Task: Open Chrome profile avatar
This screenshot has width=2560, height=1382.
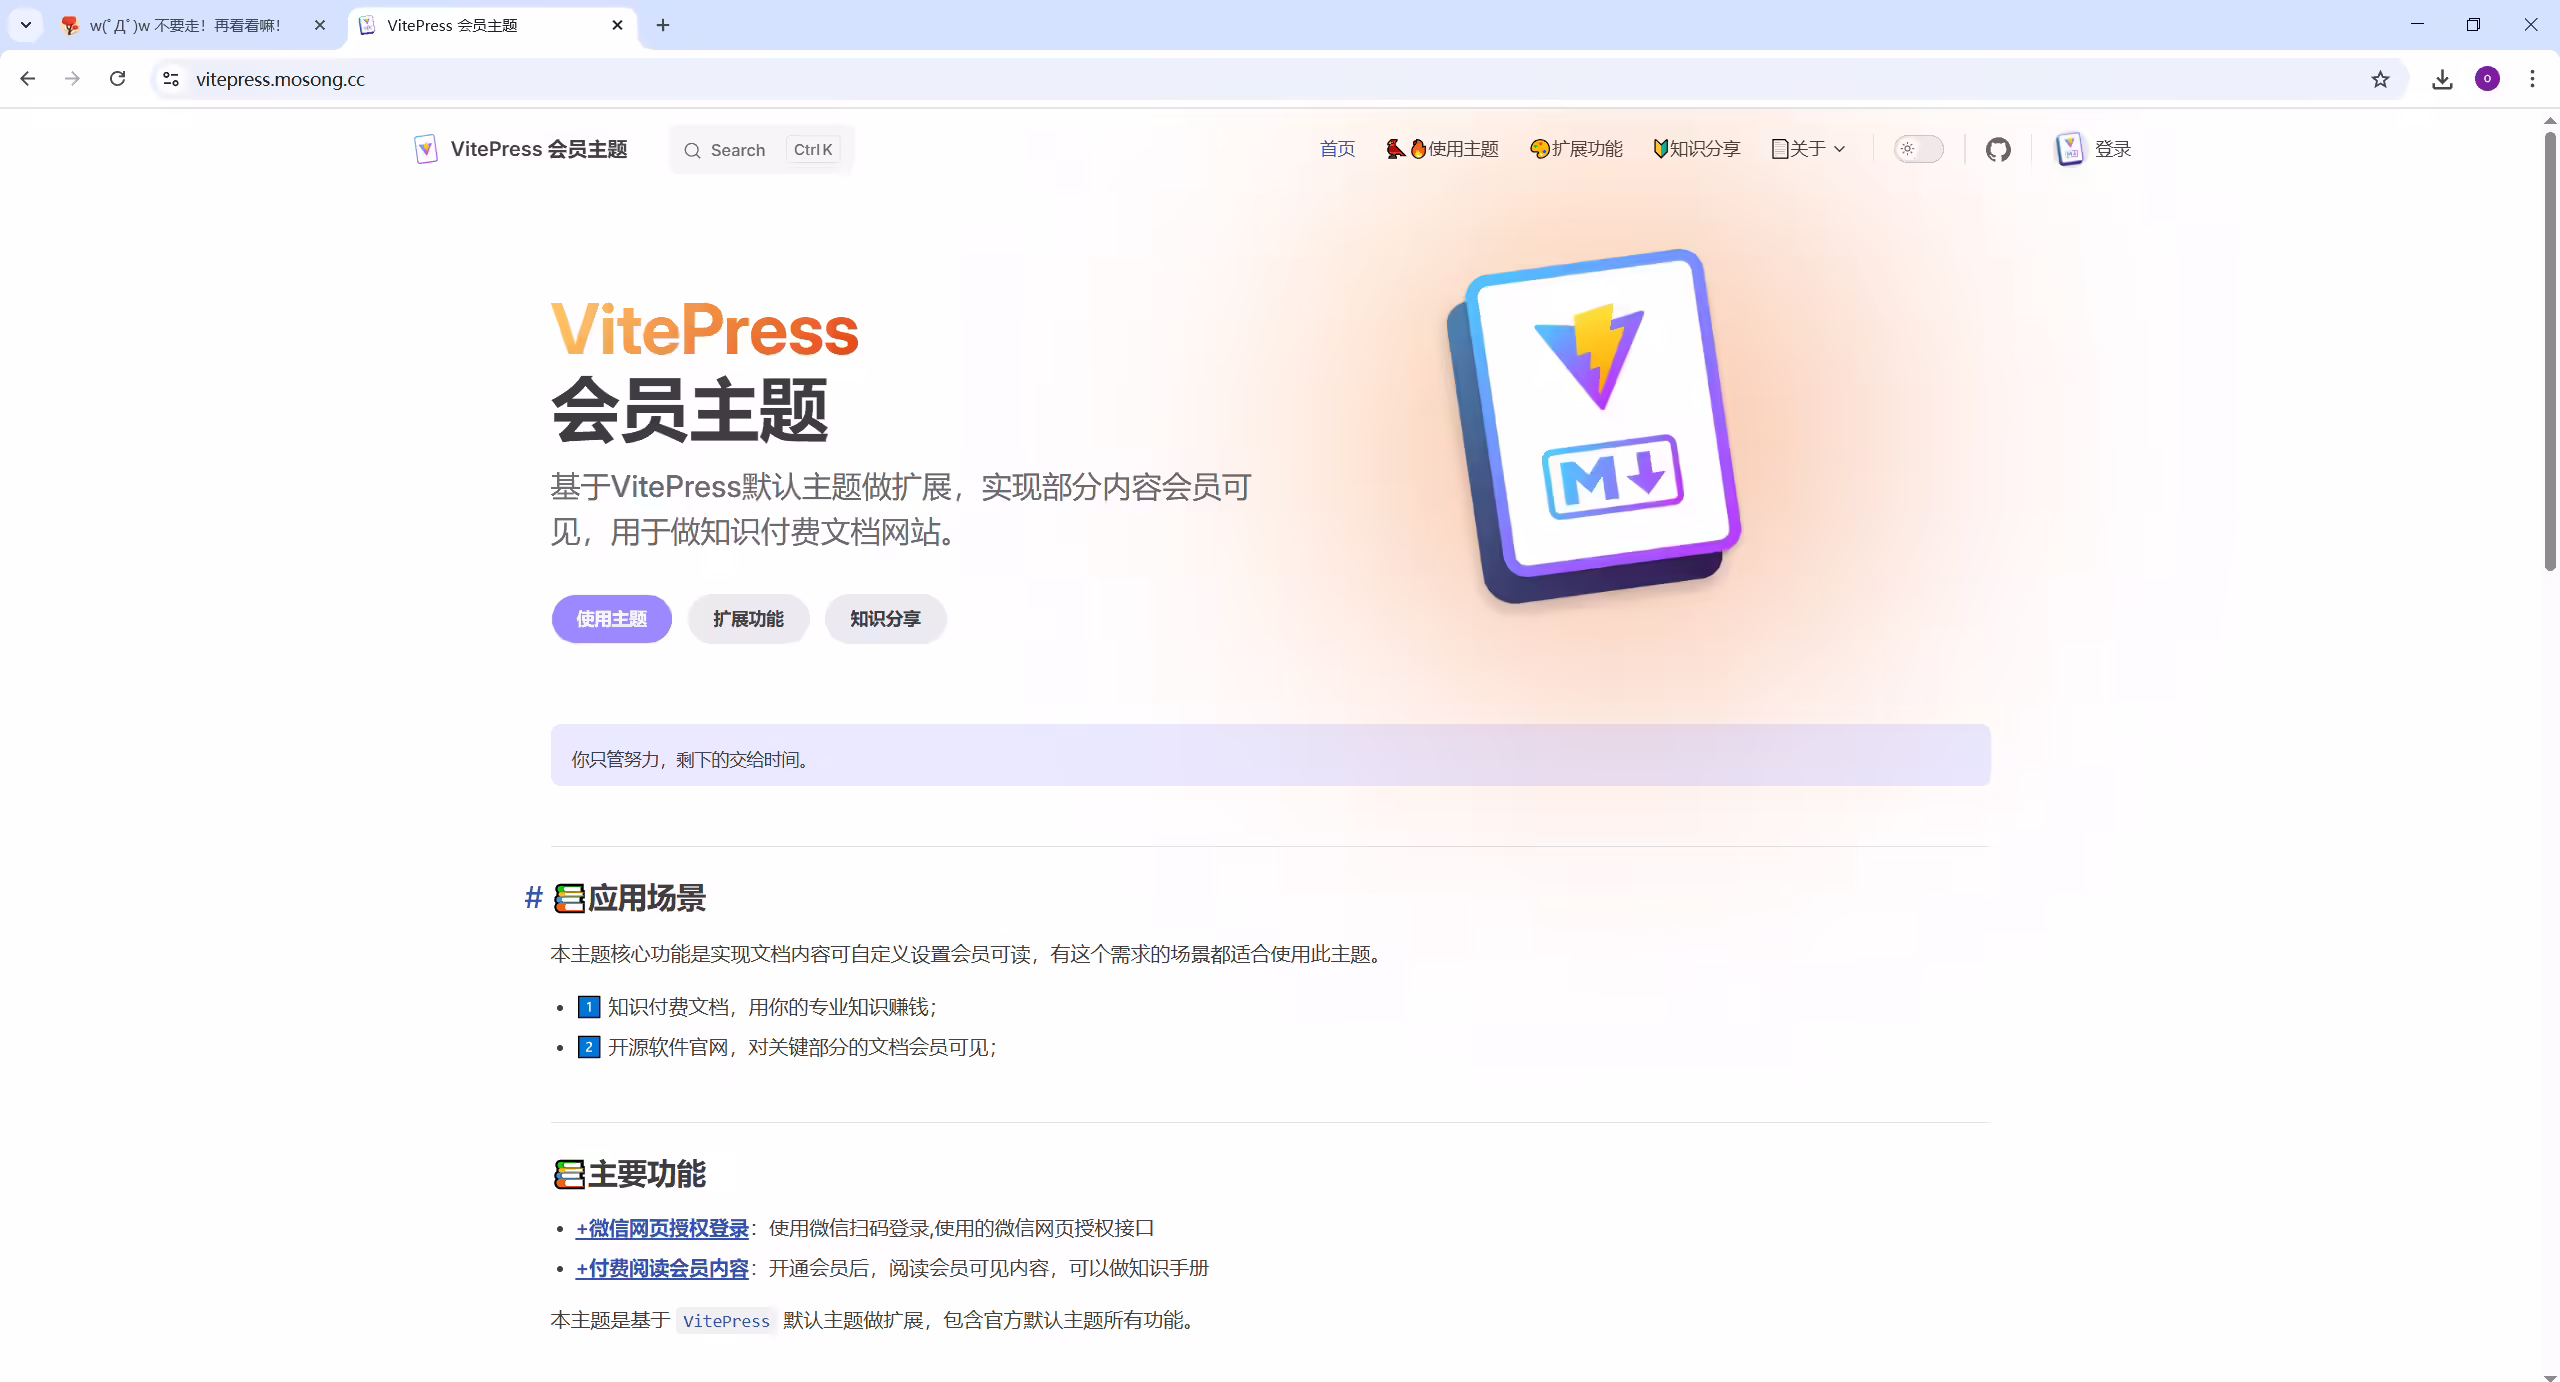Action: 2487,79
